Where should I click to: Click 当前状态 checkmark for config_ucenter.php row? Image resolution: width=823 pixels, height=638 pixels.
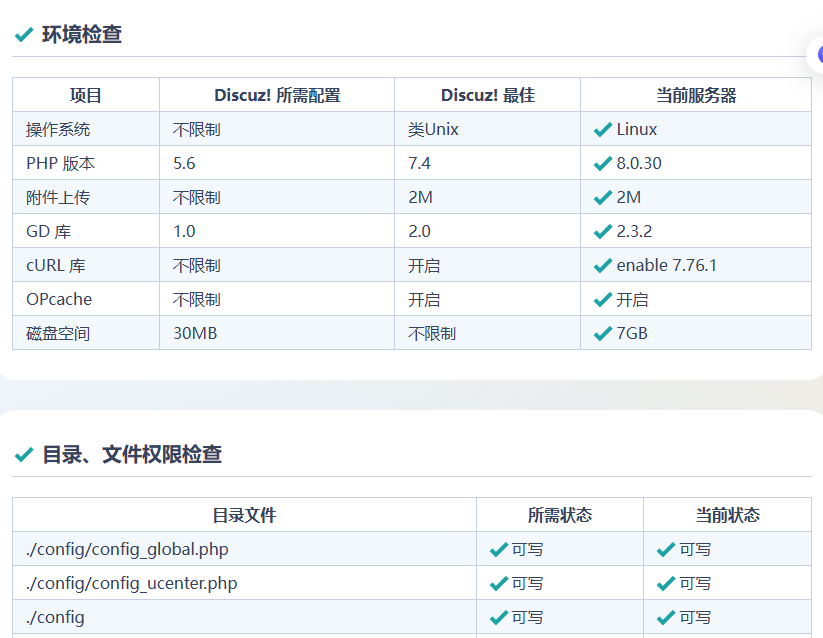pyautogui.click(x=666, y=583)
